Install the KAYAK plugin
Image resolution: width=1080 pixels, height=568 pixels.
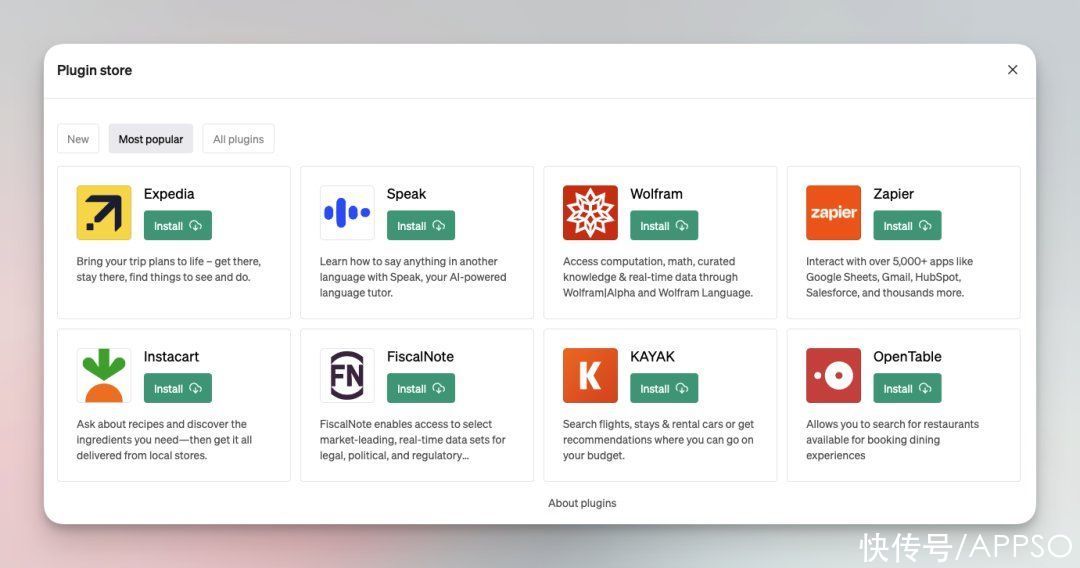coord(664,388)
